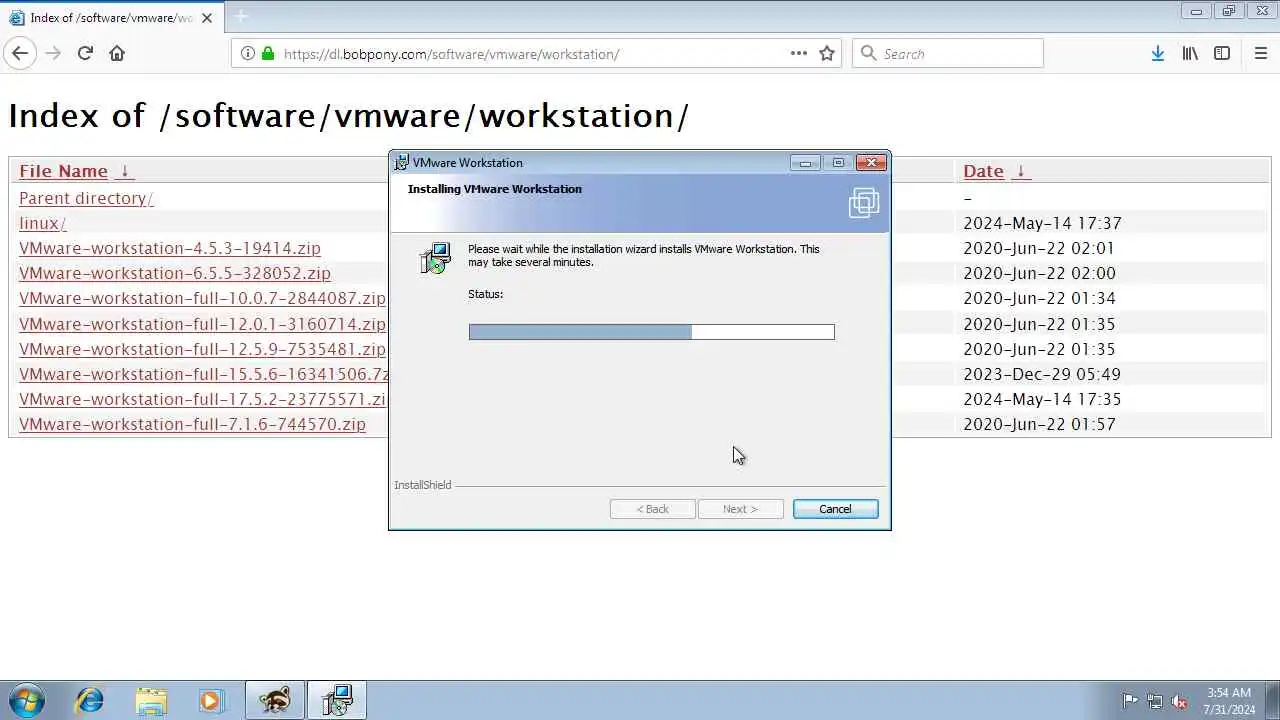This screenshot has height=720, width=1280.
Task: Click the VMware logo in installer banner
Action: [863, 203]
